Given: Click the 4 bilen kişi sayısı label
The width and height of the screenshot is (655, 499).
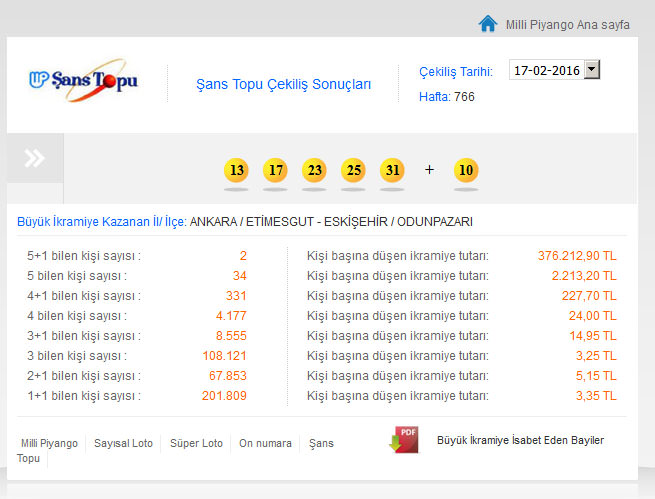Looking at the screenshot, I should pos(77,316).
